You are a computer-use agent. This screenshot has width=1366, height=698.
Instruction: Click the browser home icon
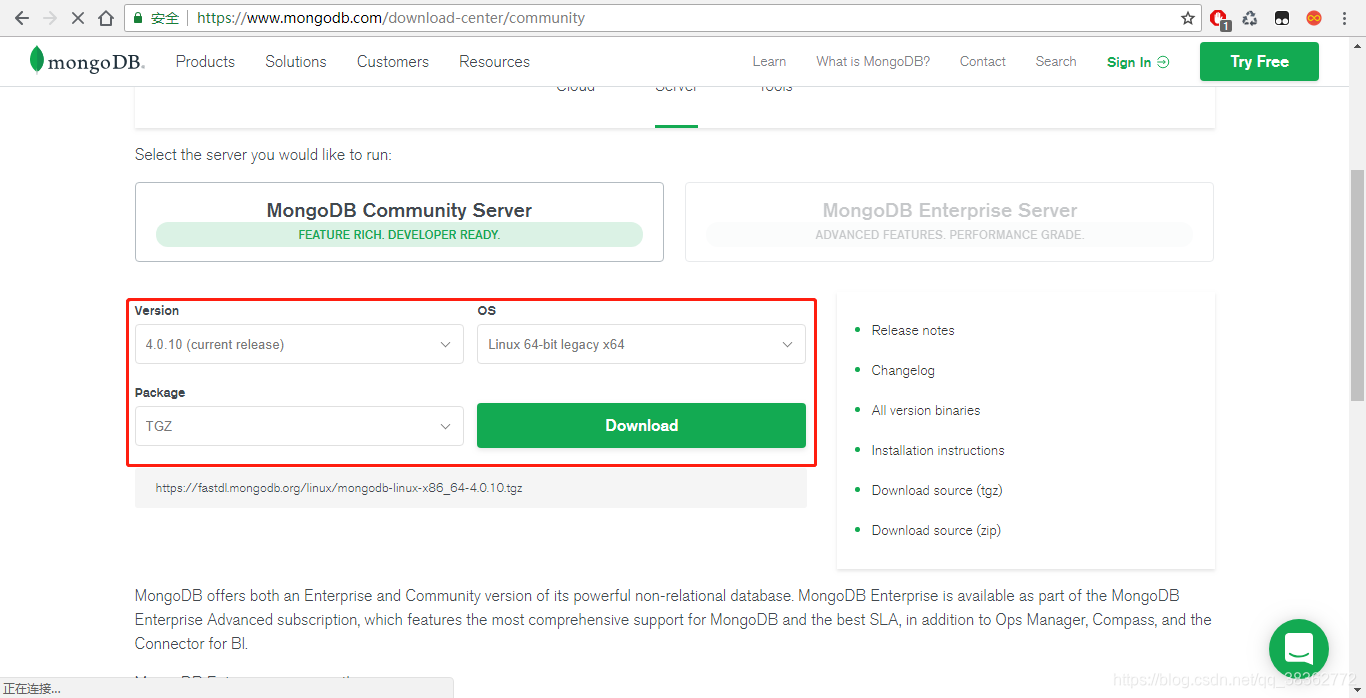[x=106, y=17]
